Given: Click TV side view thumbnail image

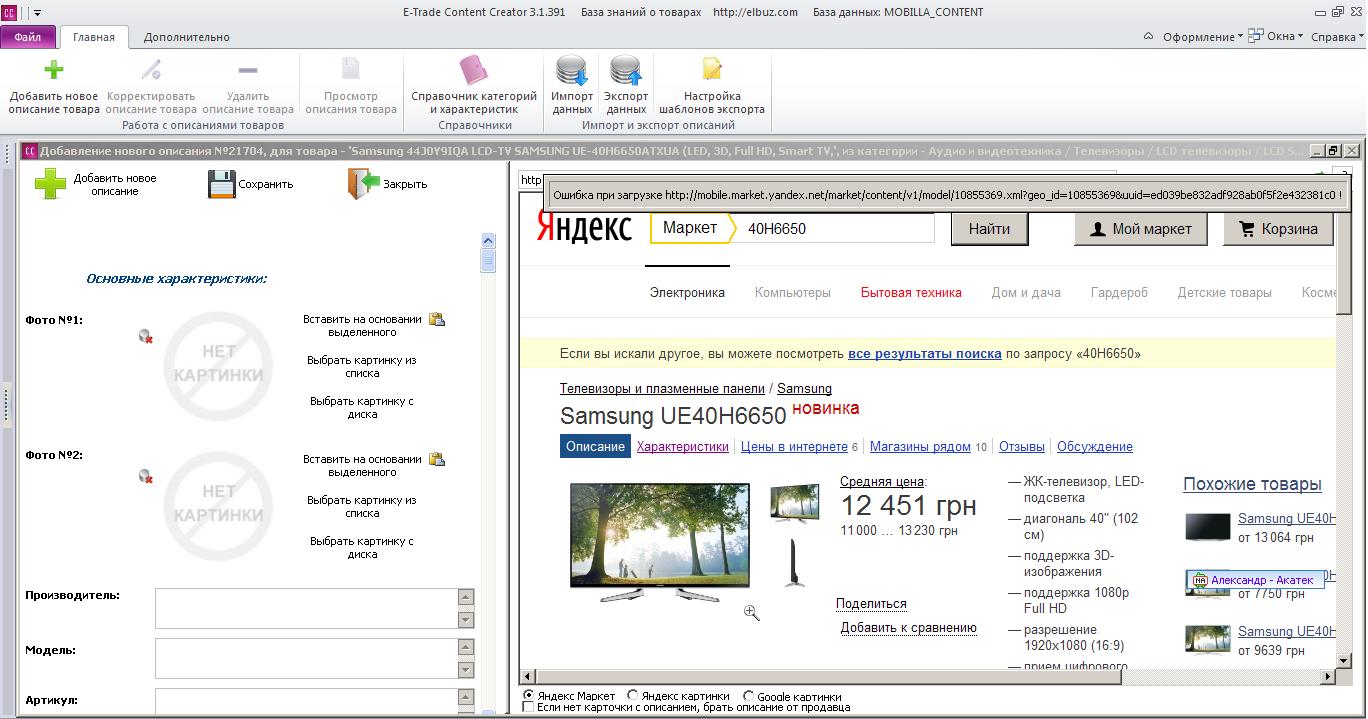Looking at the screenshot, I should click(x=794, y=562).
